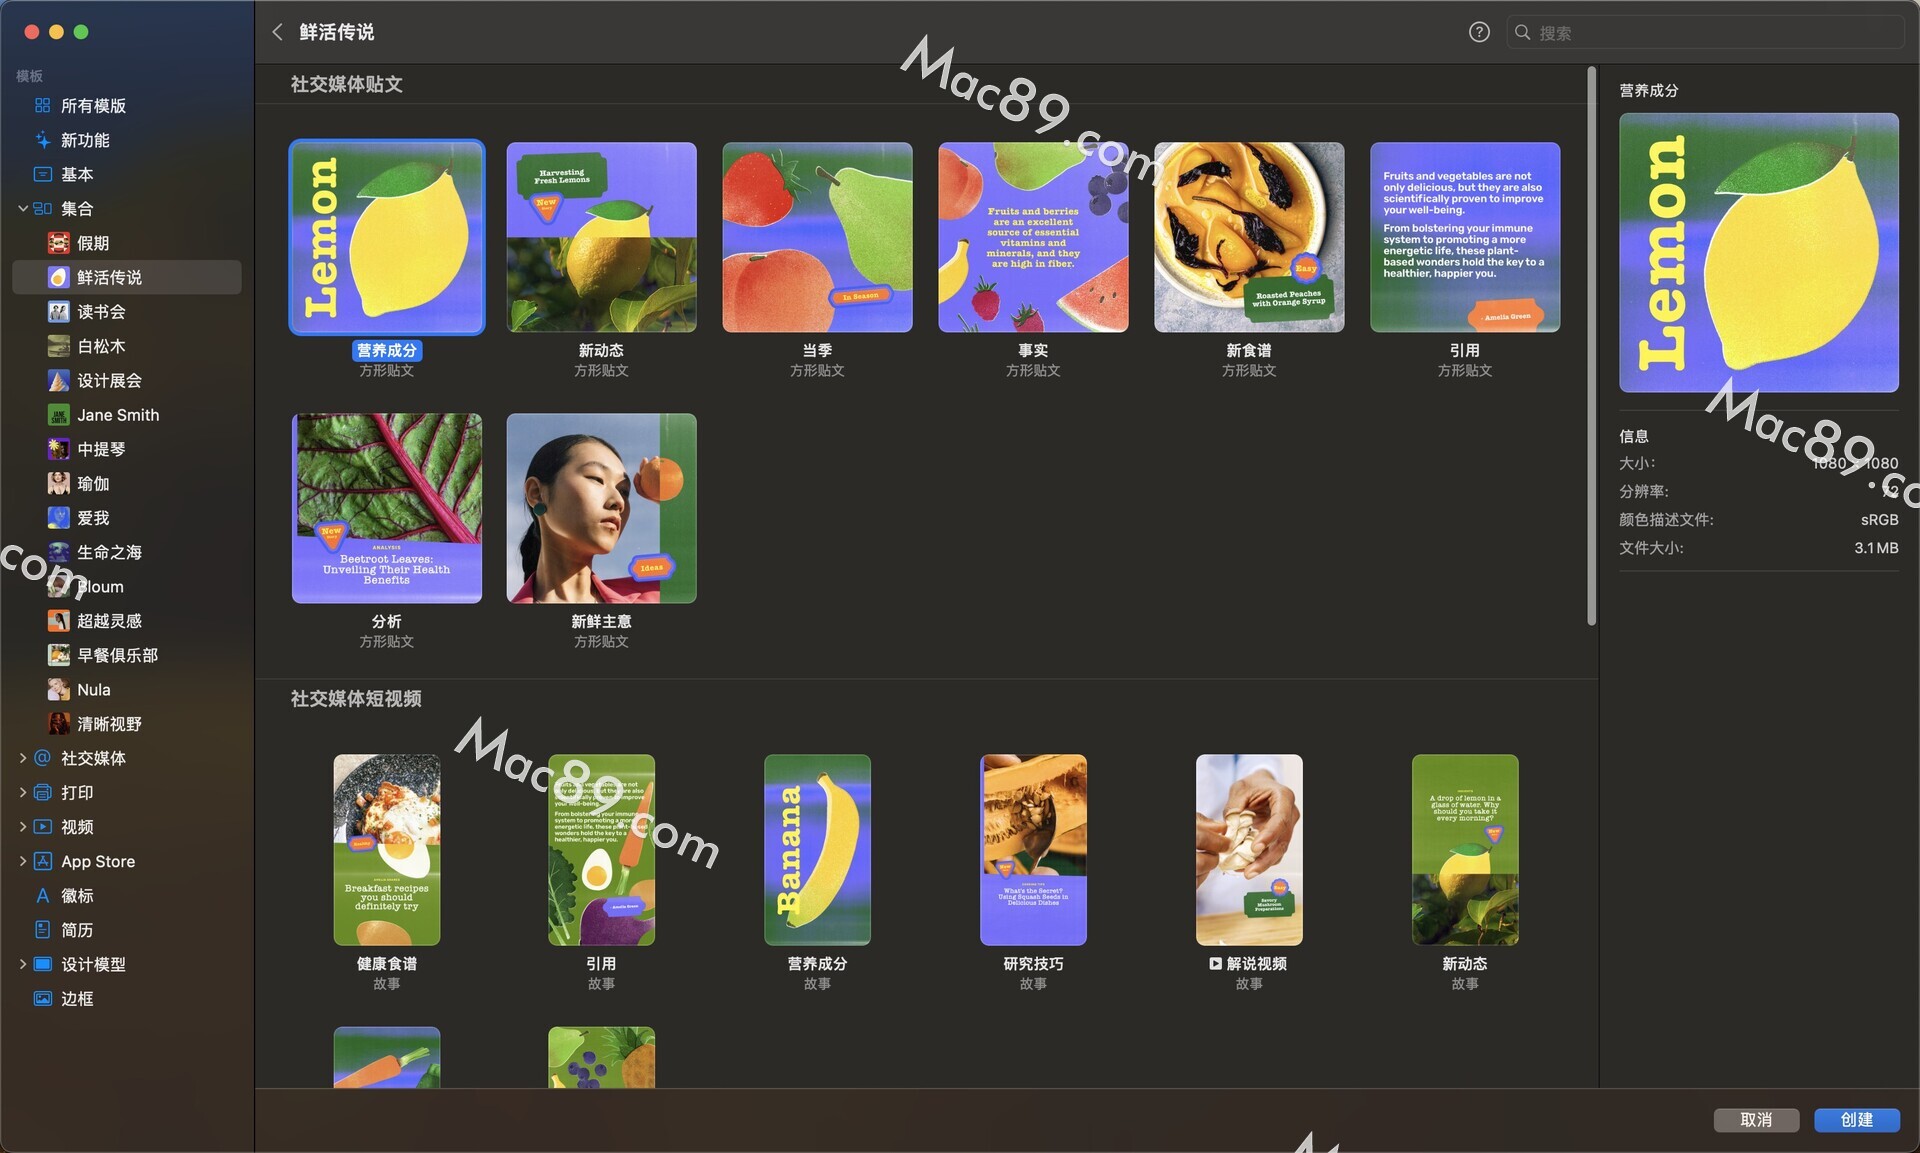This screenshot has width=1920, height=1153.
Task: Select 早餐俱乐部 collection in sidebar
Action: (x=117, y=655)
